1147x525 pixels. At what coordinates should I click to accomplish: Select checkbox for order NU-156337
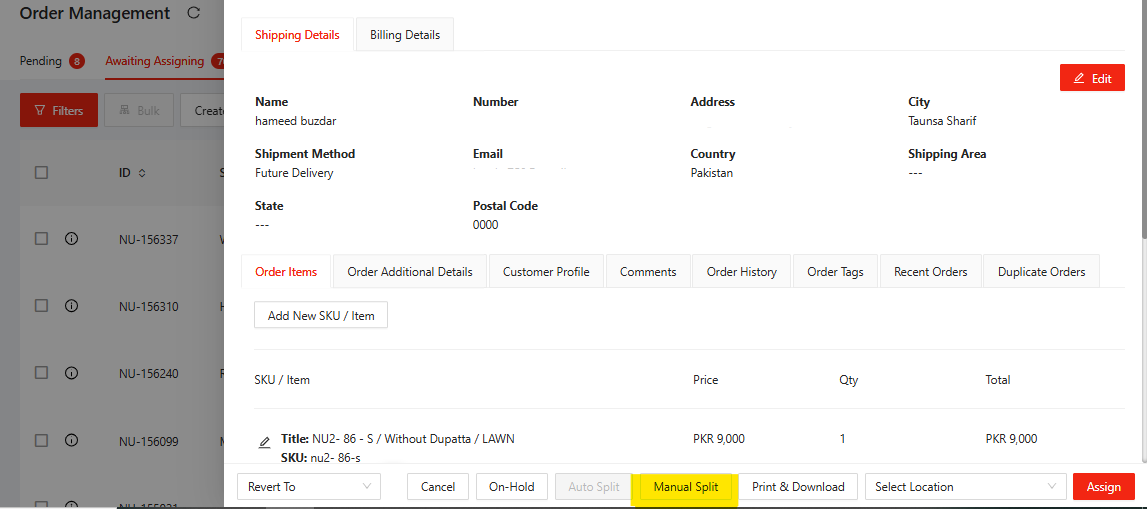tap(41, 239)
